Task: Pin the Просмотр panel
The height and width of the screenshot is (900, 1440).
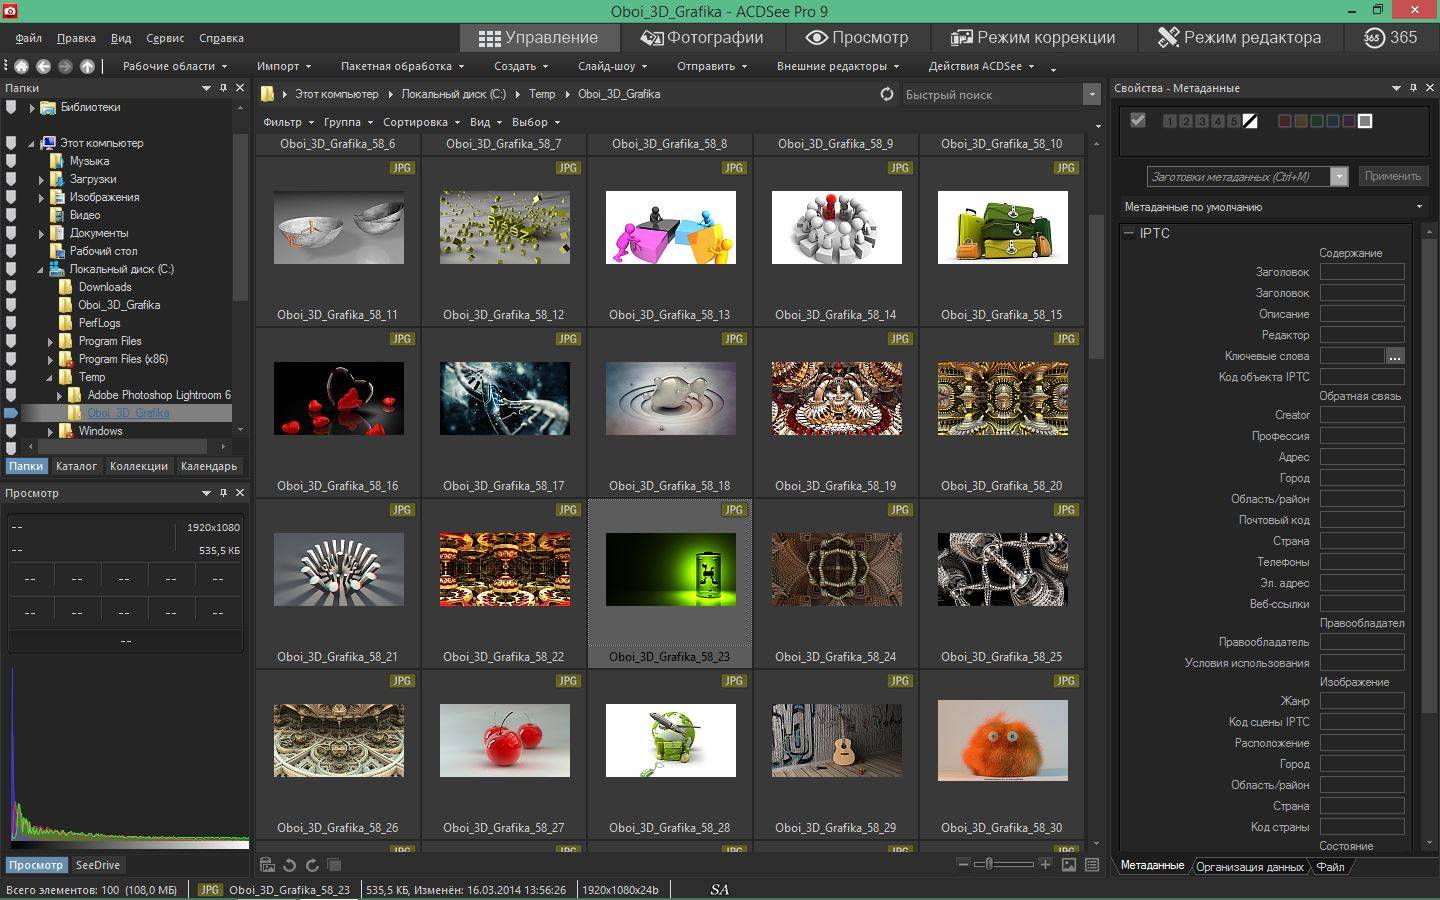Action: pos(223,493)
